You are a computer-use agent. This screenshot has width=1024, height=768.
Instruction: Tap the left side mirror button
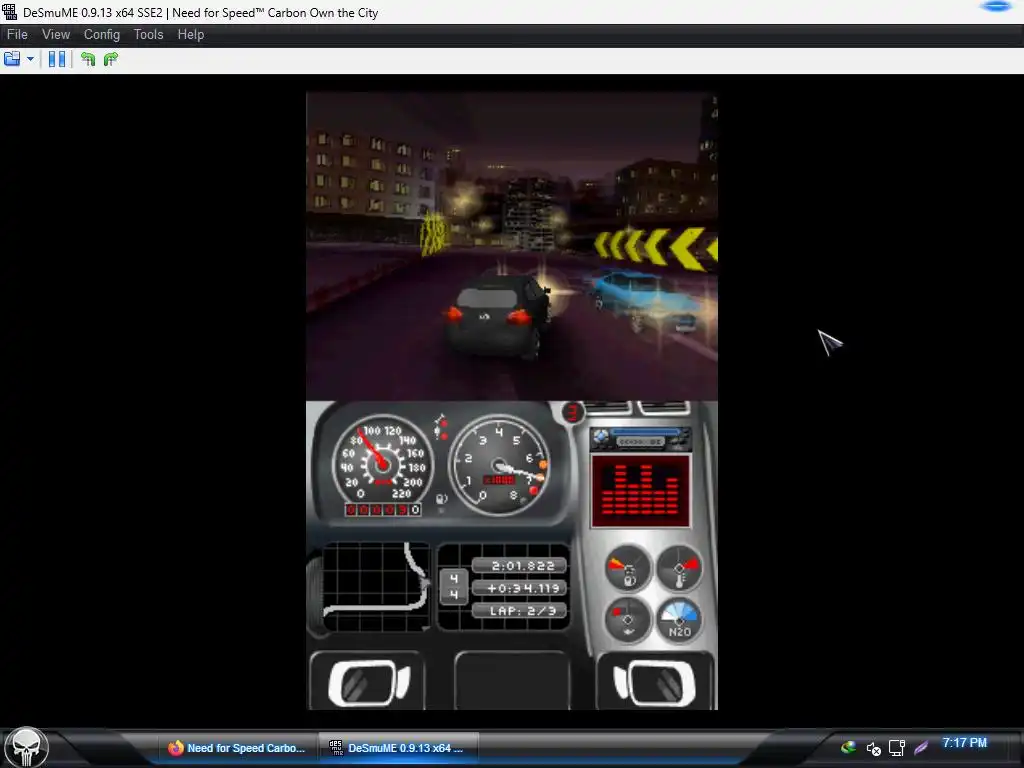pyautogui.click(x=368, y=682)
